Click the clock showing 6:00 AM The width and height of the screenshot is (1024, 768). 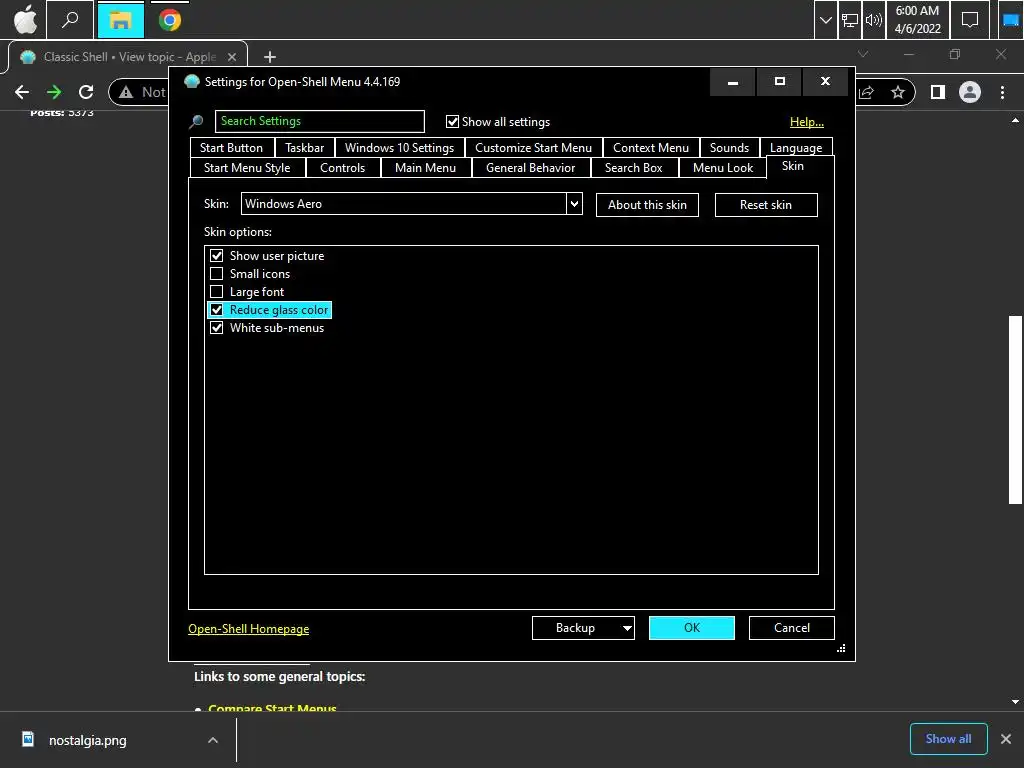click(918, 20)
